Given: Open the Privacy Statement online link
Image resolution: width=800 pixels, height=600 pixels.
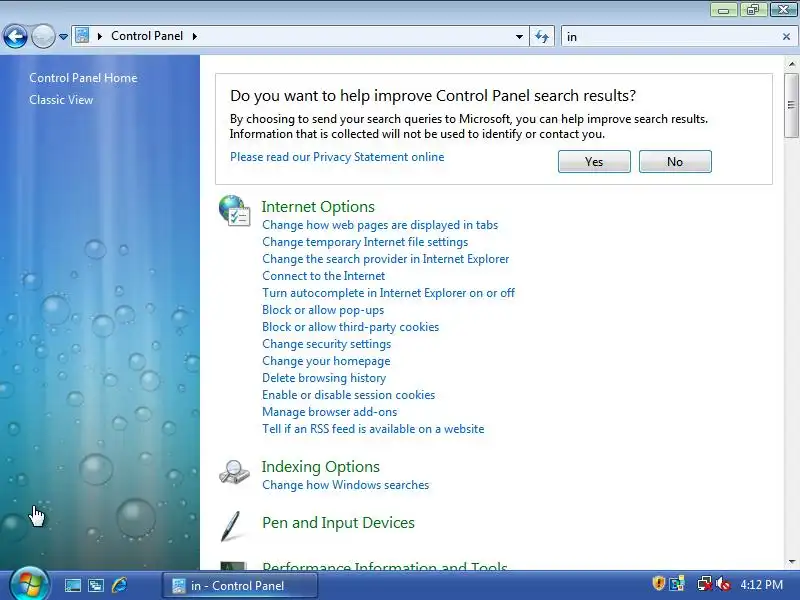Looking at the screenshot, I should coord(337,157).
